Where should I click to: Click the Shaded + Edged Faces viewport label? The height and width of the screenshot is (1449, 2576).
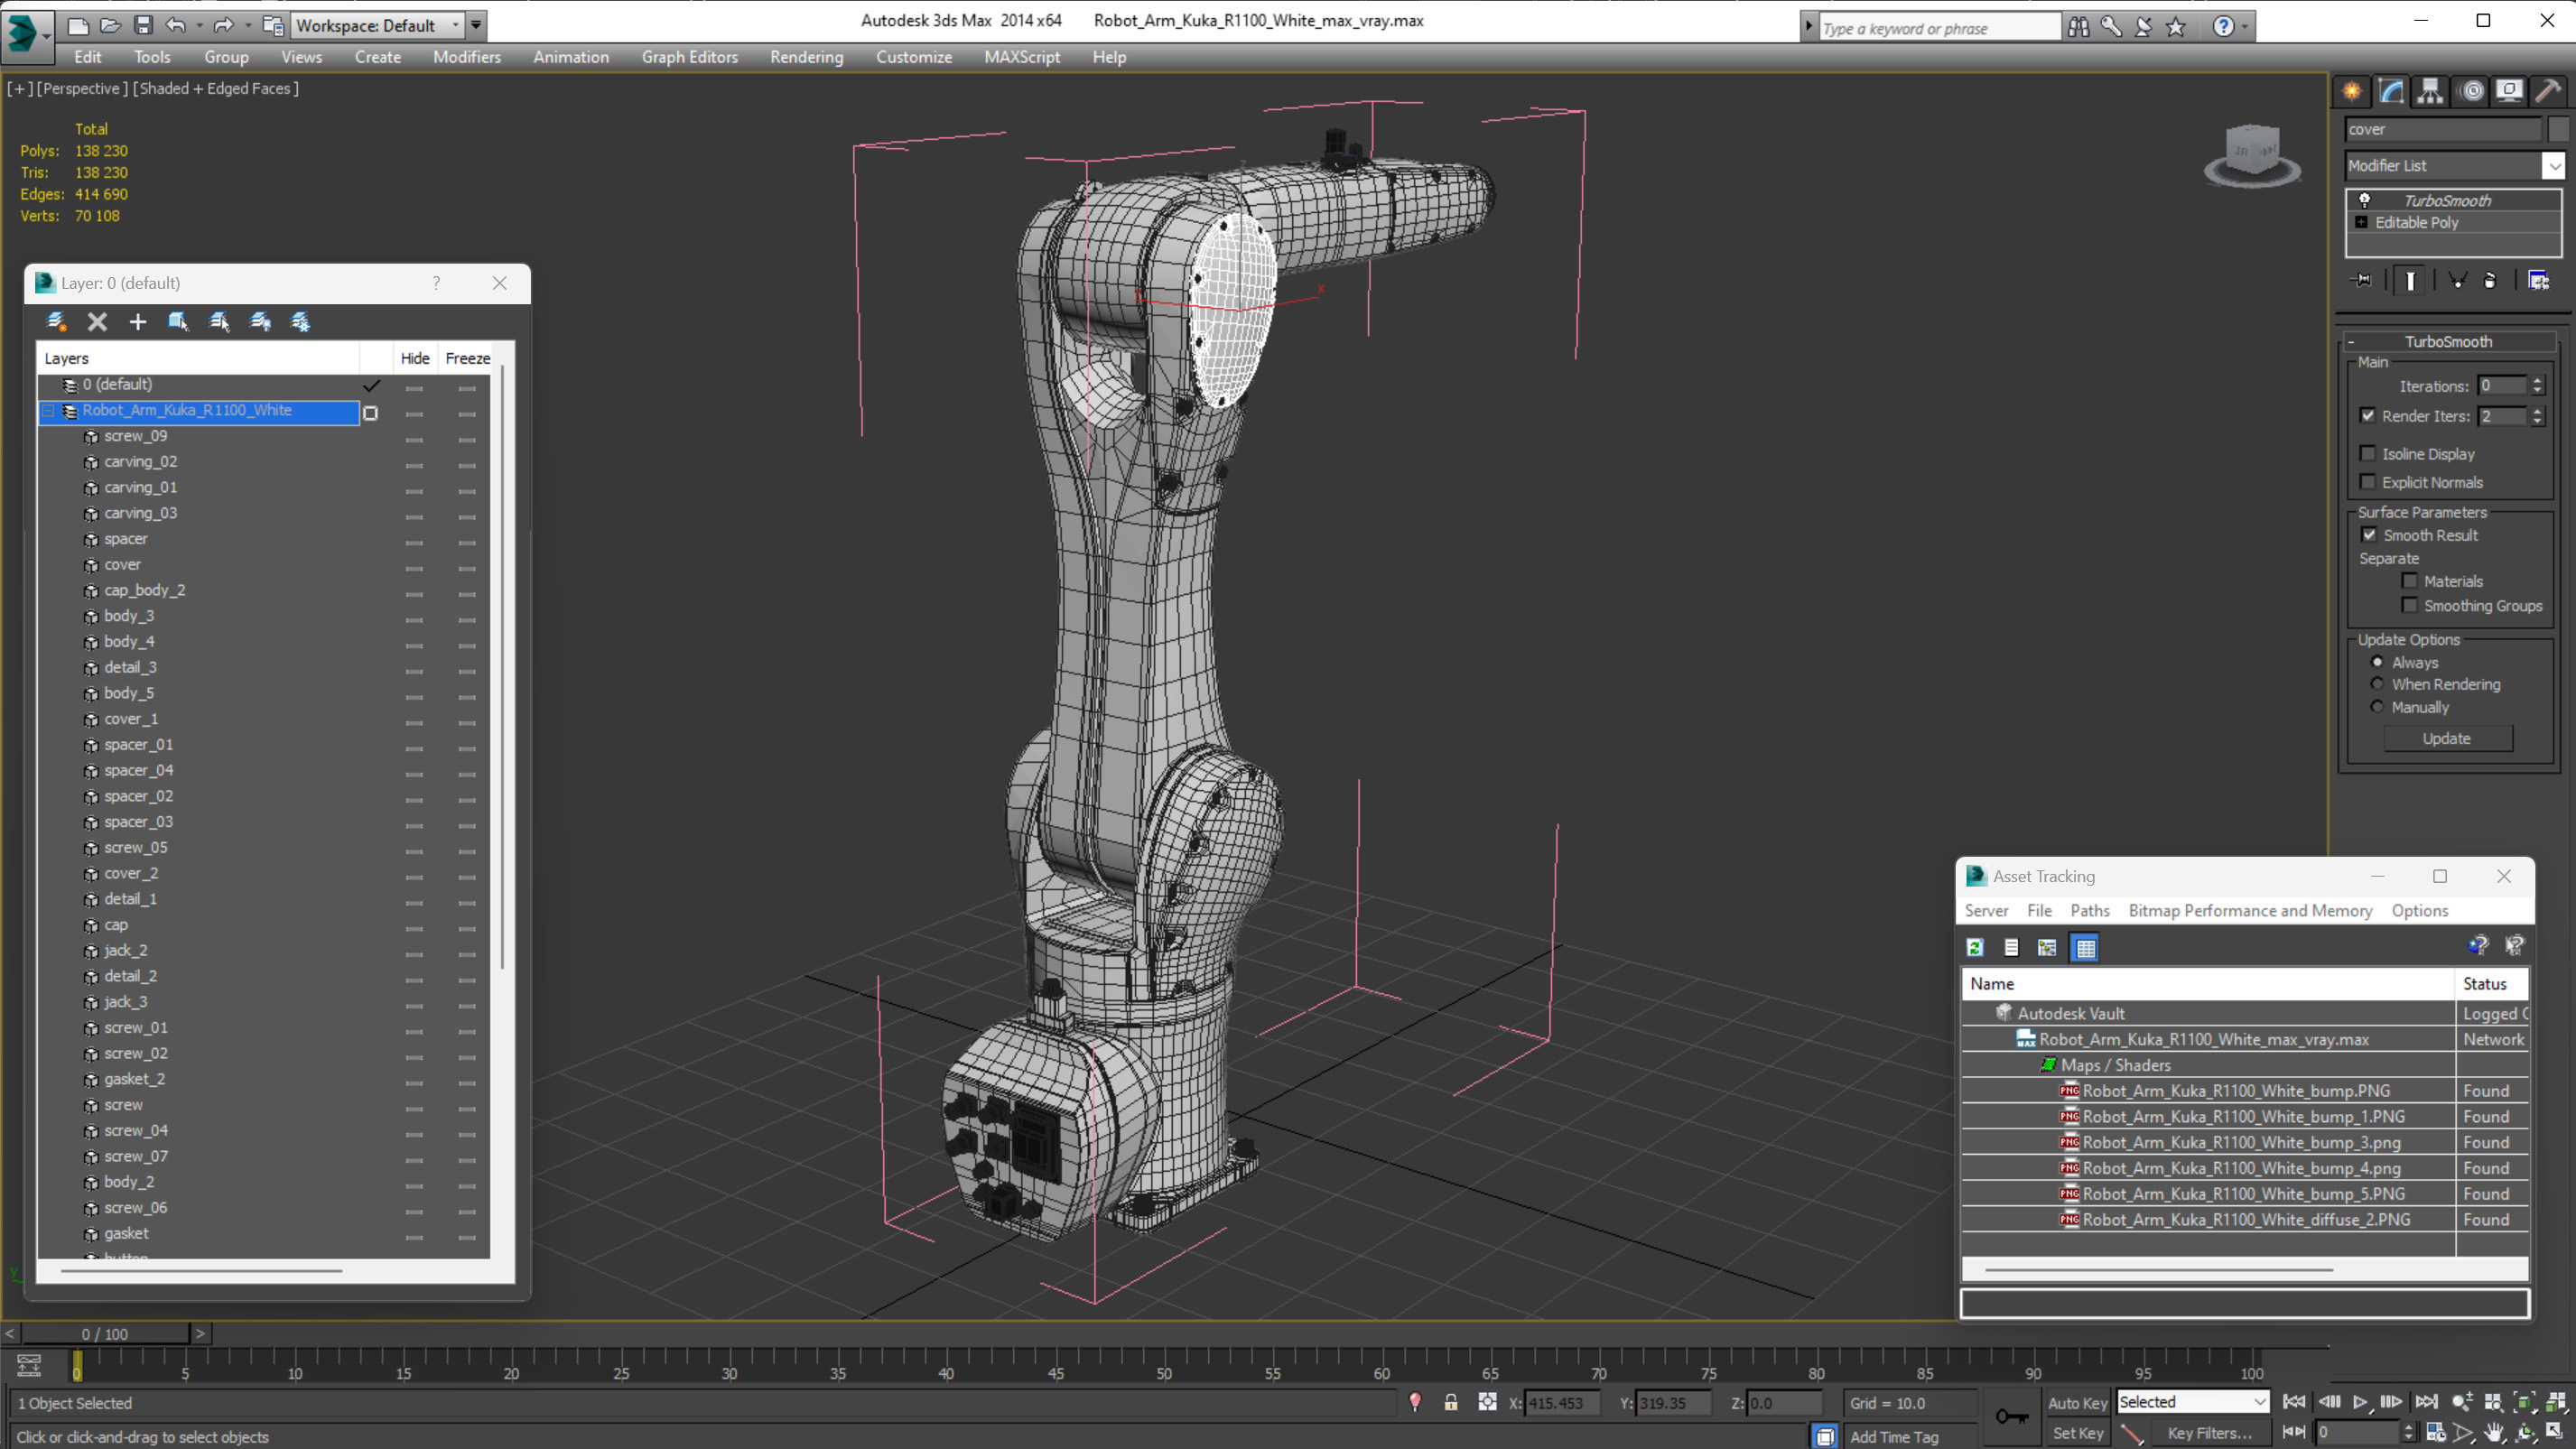(216, 89)
